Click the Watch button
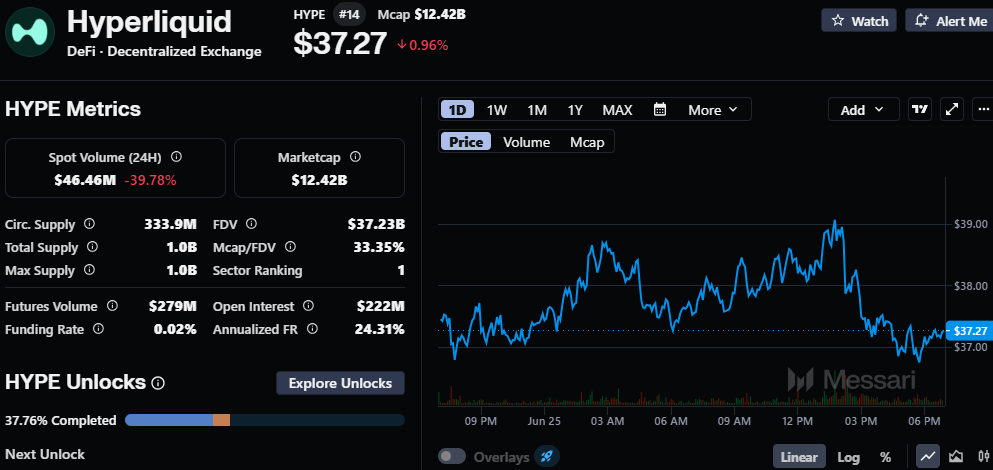993x470 pixels. [859, 21]
